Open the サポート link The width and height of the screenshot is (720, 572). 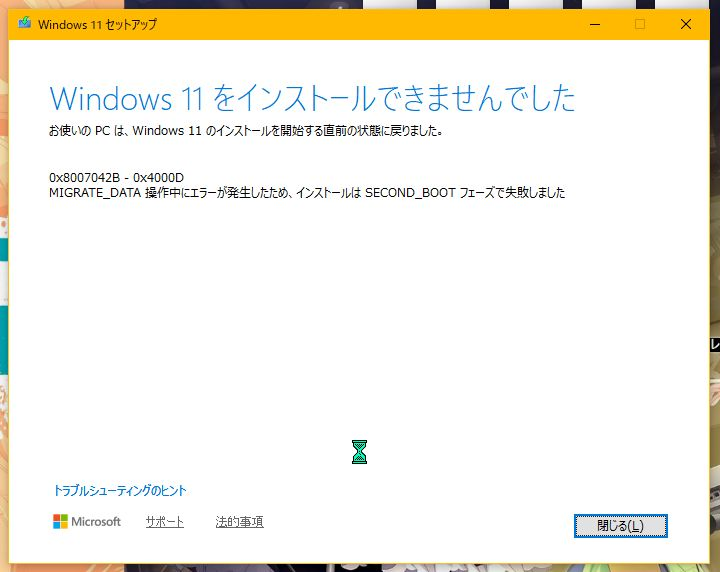click(x=165, y=522)
